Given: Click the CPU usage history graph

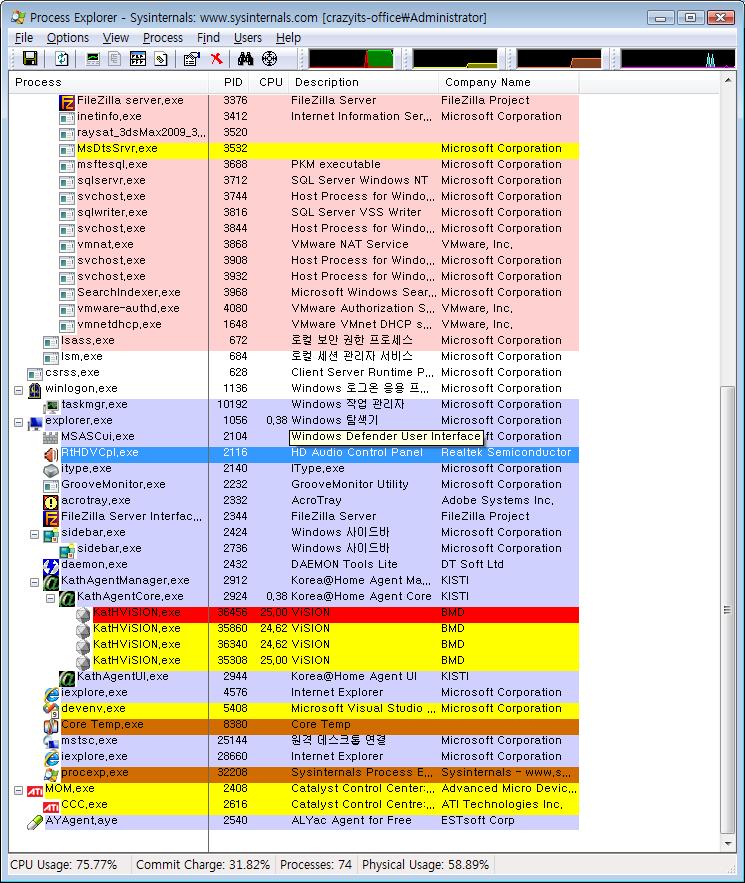Looking at the screenshot, I should (351, 59).
